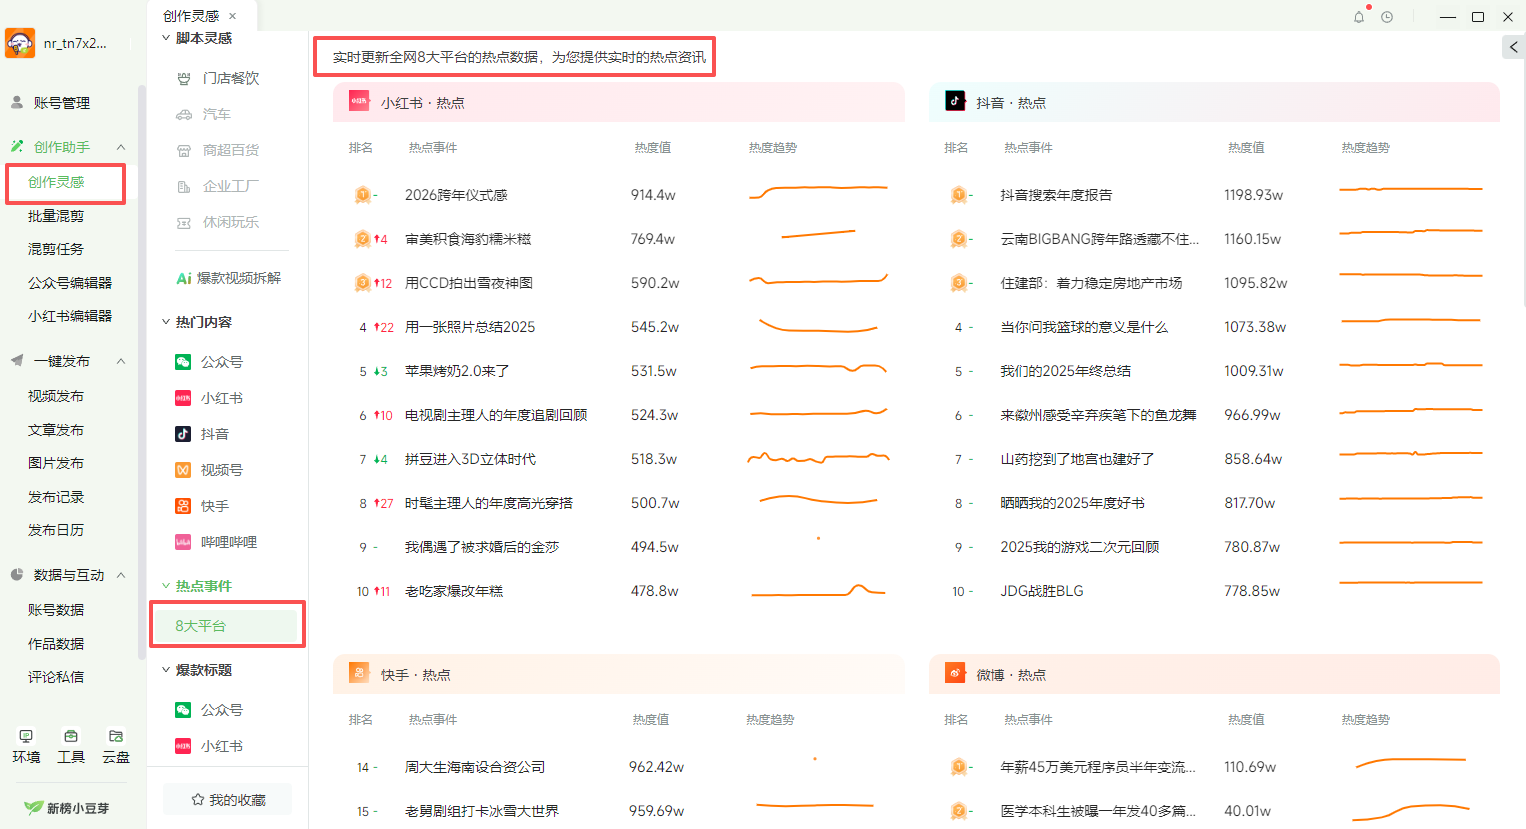Screen dimensions: 1526x829
Task: Select 小红书 icon under 热门内容
Action: 183,398
